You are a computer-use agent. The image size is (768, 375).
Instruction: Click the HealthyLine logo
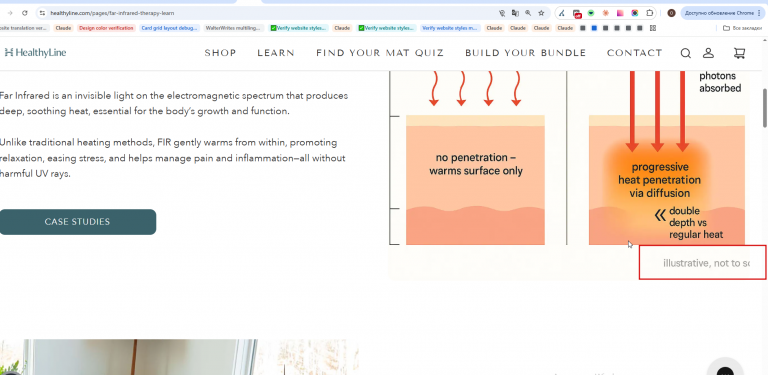(x=35, y=52)
